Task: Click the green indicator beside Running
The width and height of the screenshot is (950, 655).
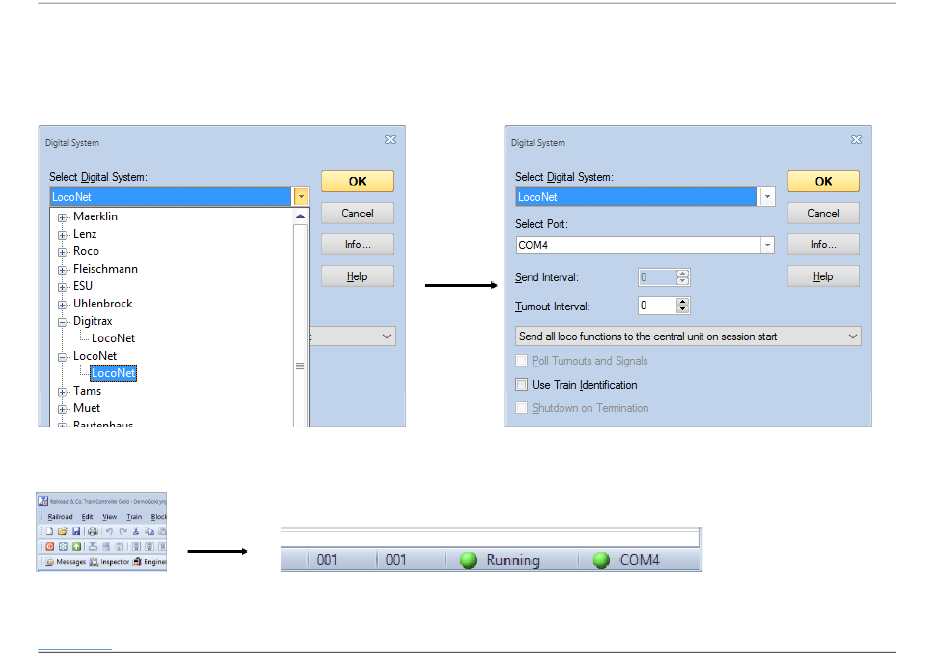Action: (468, 560)
